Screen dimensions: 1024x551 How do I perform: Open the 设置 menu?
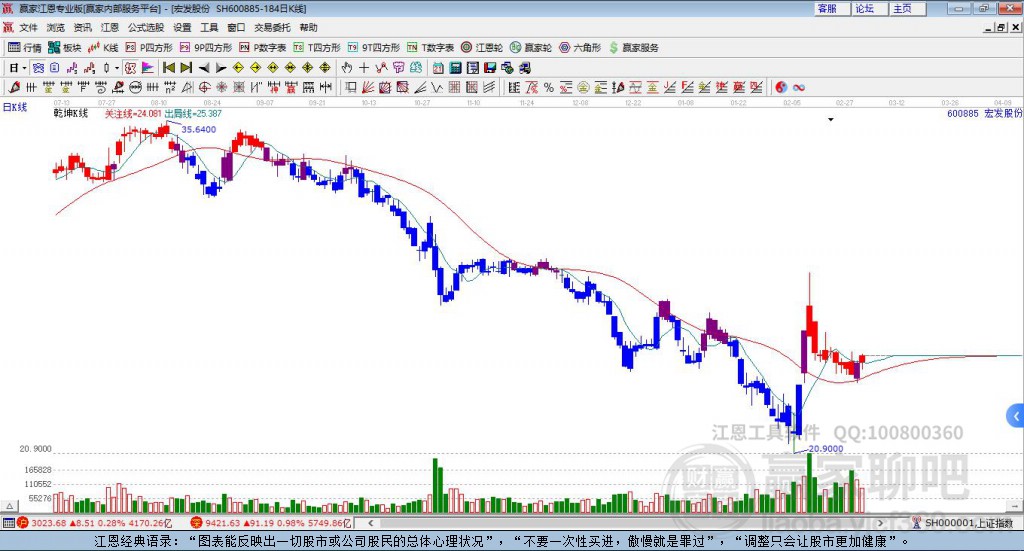click(182, 27)
